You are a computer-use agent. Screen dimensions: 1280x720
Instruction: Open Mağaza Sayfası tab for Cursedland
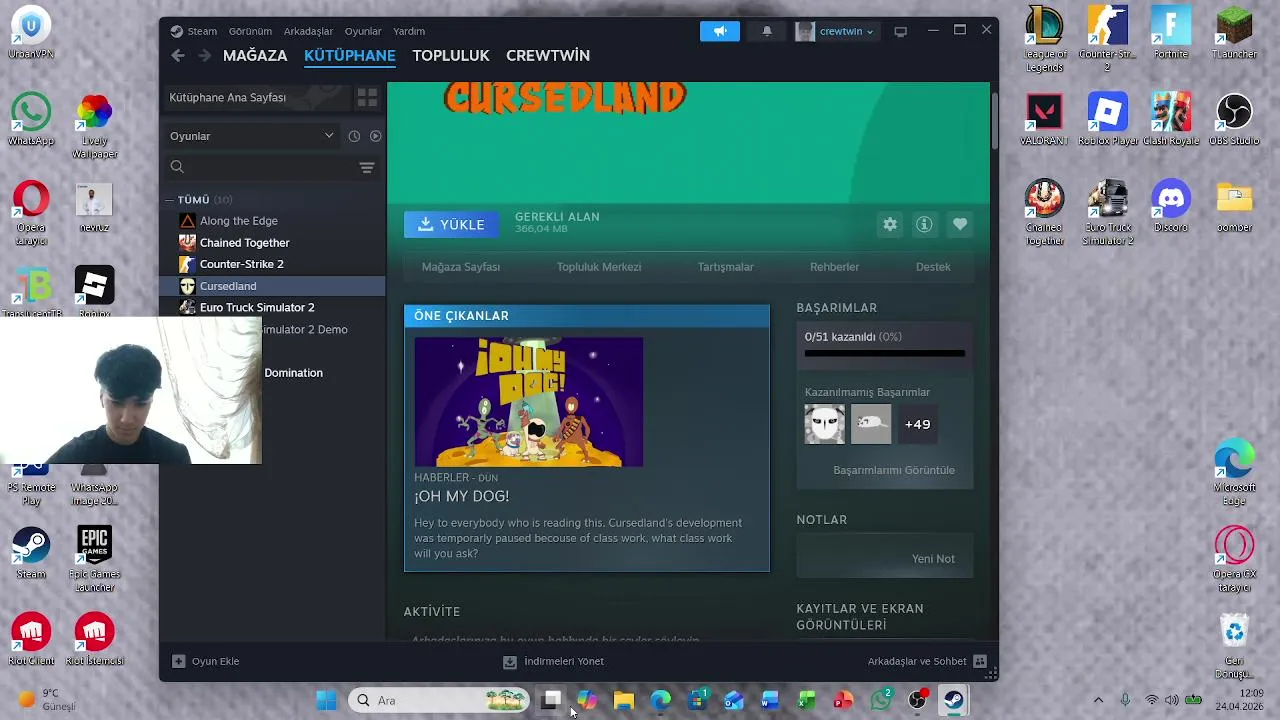click(x=461, y=267)
